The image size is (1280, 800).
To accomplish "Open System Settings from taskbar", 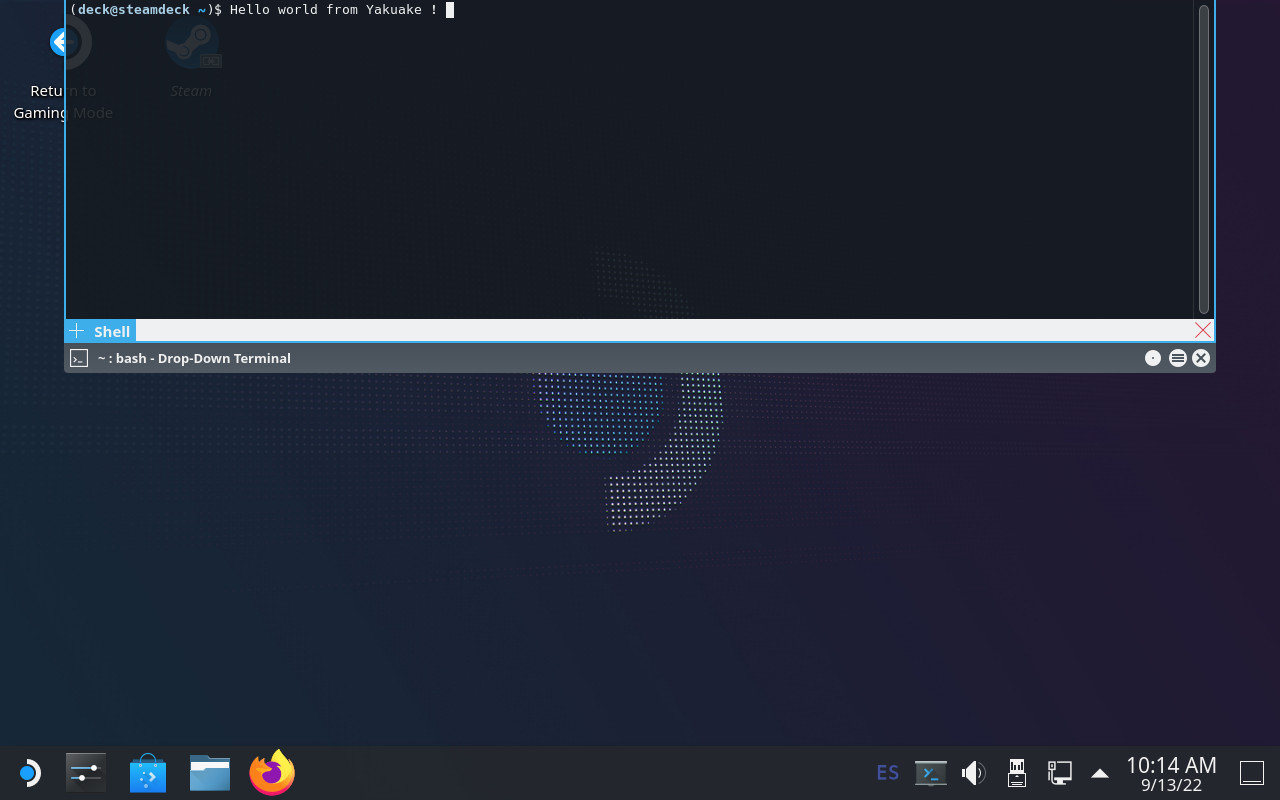I will pyautogui.click(x=85, y=773).
